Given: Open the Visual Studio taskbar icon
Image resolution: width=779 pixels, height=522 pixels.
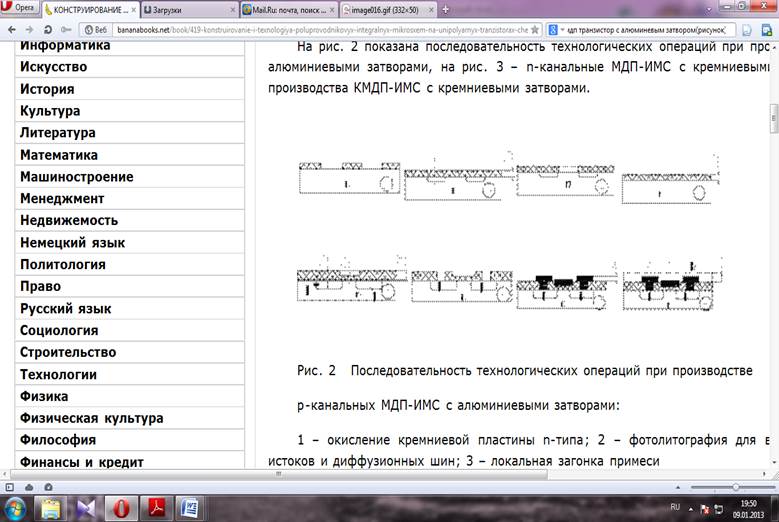Looking at the screenshot, I should click(x=86, y=508).
